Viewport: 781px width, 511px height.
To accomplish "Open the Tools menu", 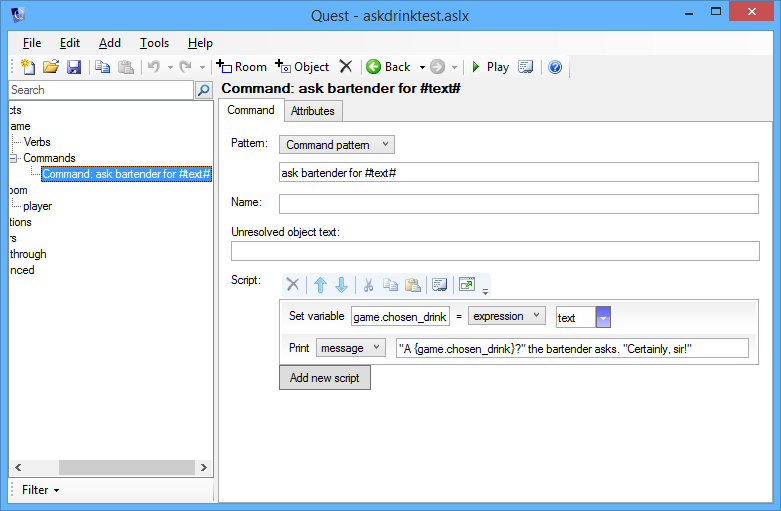I will click(154, 43).
